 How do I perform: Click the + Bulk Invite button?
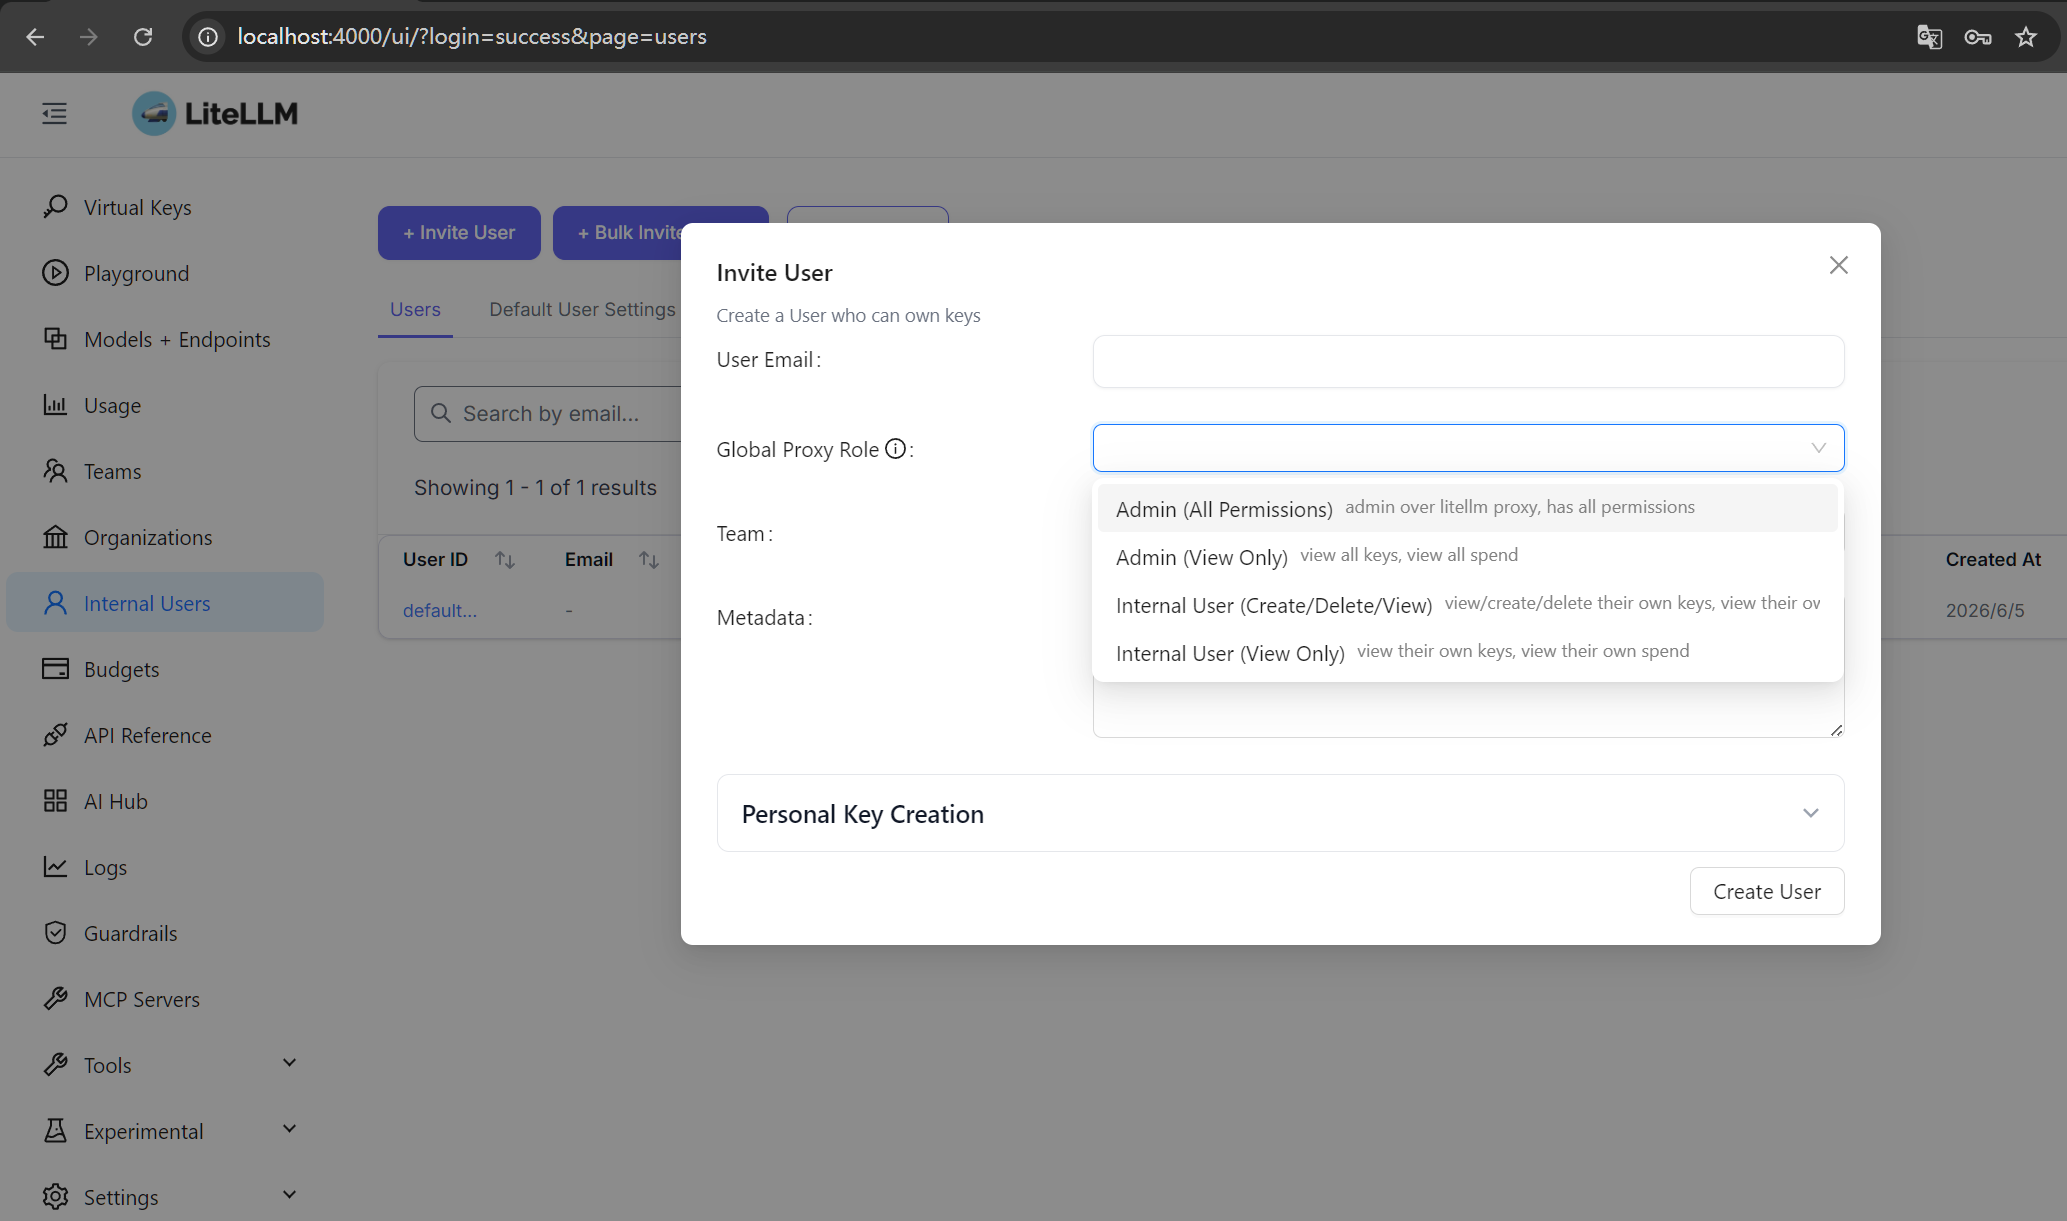616,233
